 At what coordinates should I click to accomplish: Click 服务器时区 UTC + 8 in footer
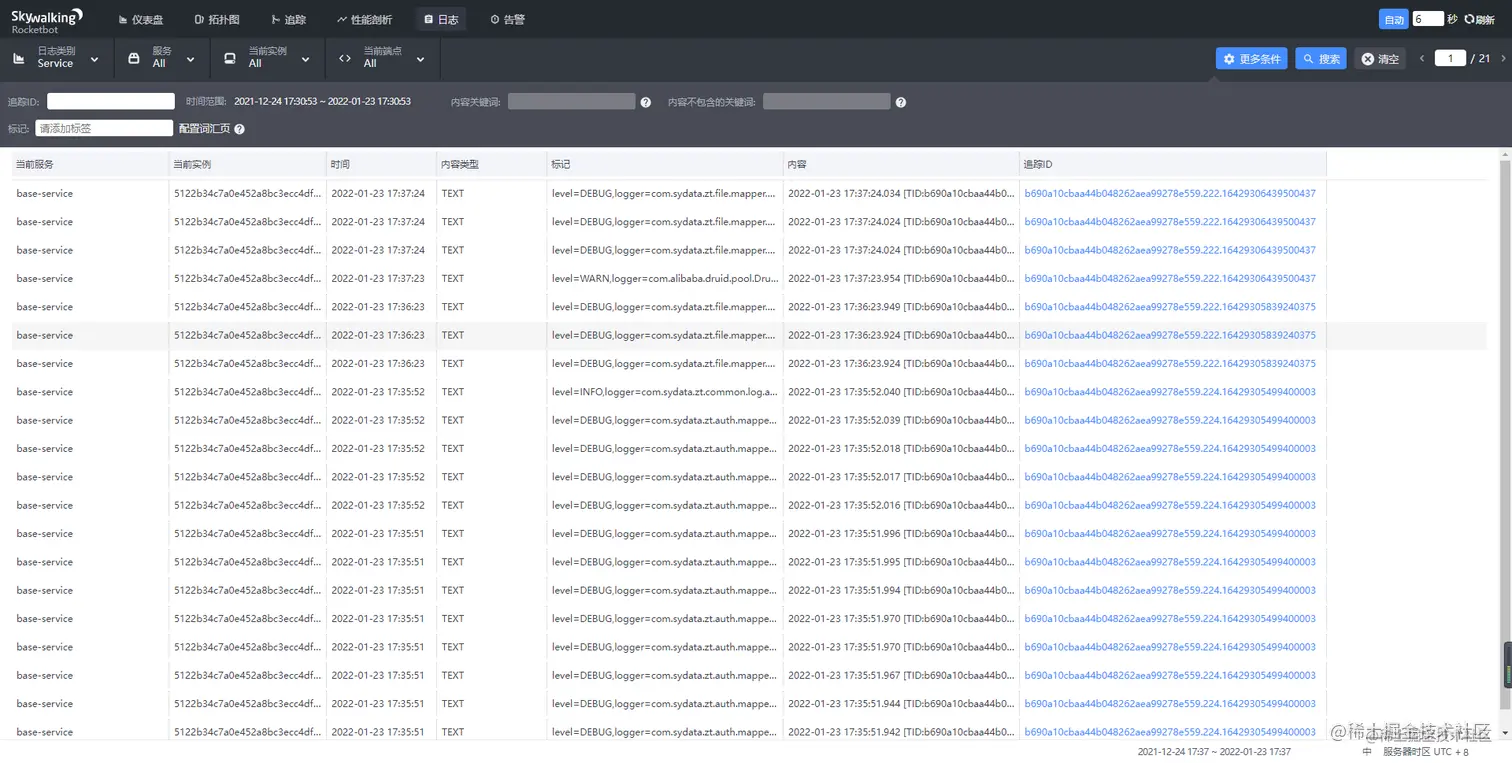(x=1426, y=752)
